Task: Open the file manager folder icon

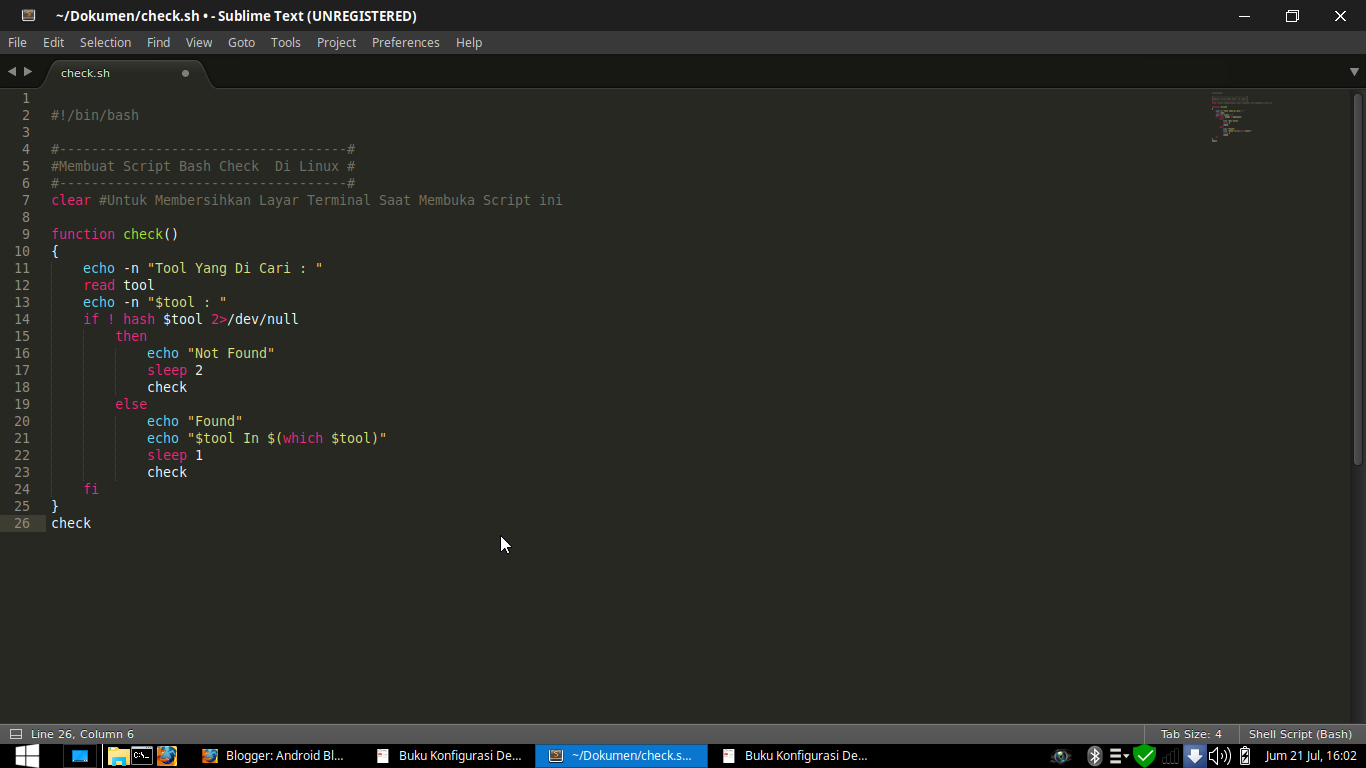Action: 118,756
